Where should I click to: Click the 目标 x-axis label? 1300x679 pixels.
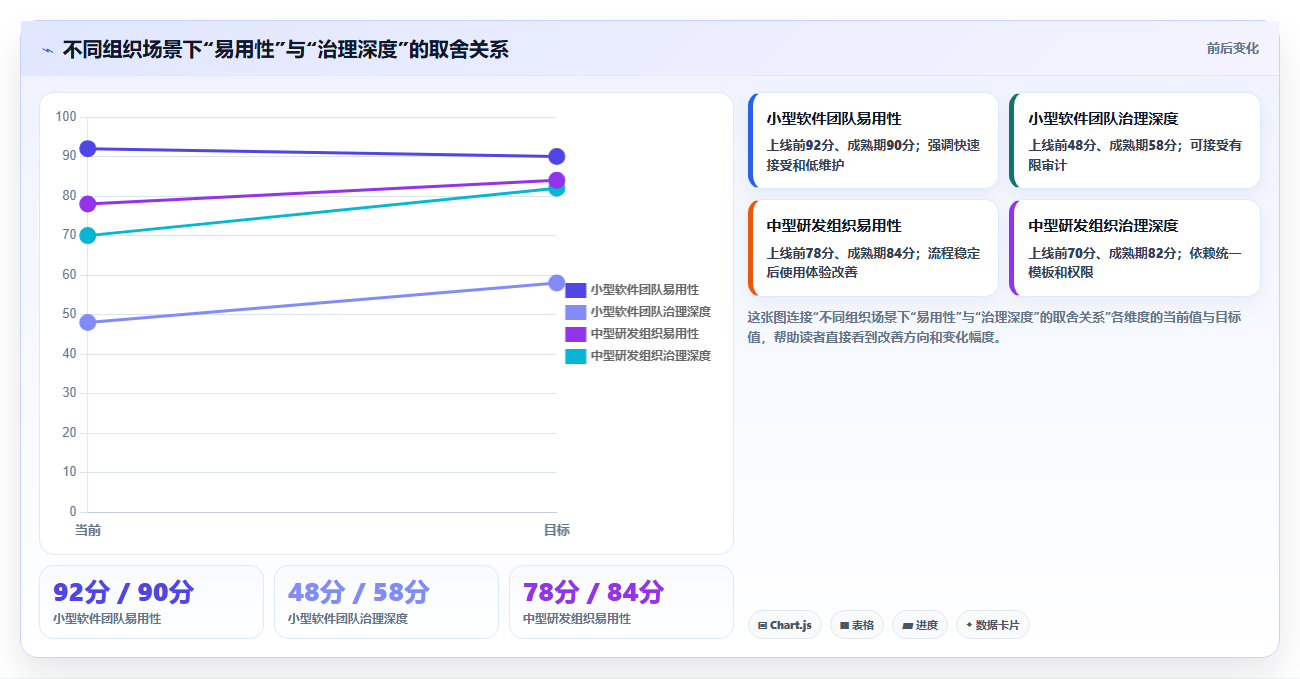(x=557, y=530)
